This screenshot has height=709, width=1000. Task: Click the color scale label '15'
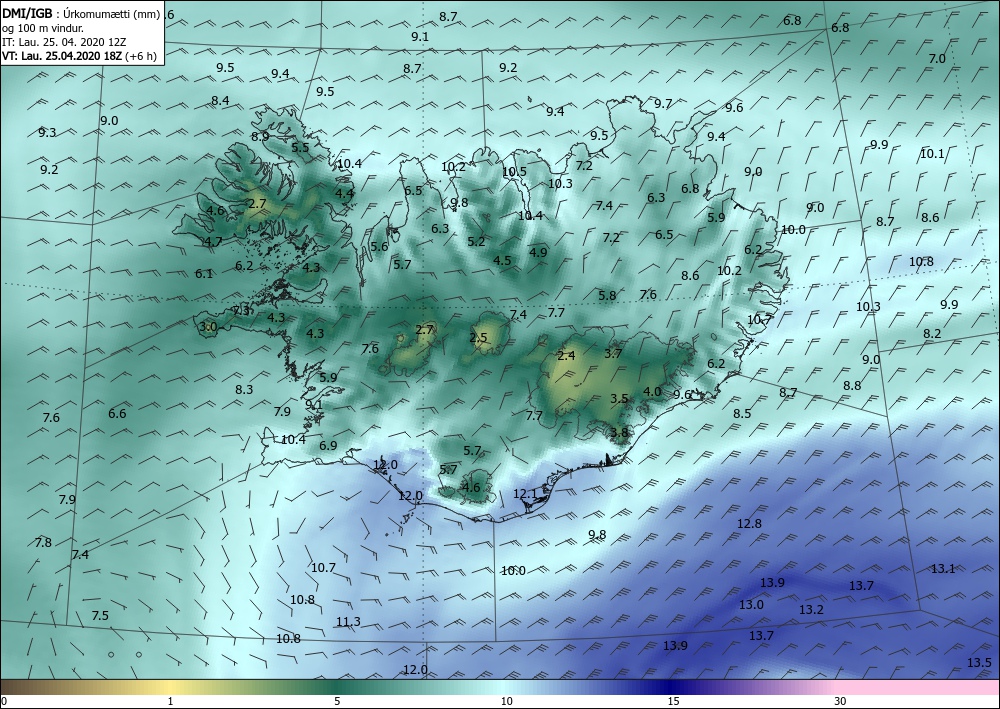(673, 702)
